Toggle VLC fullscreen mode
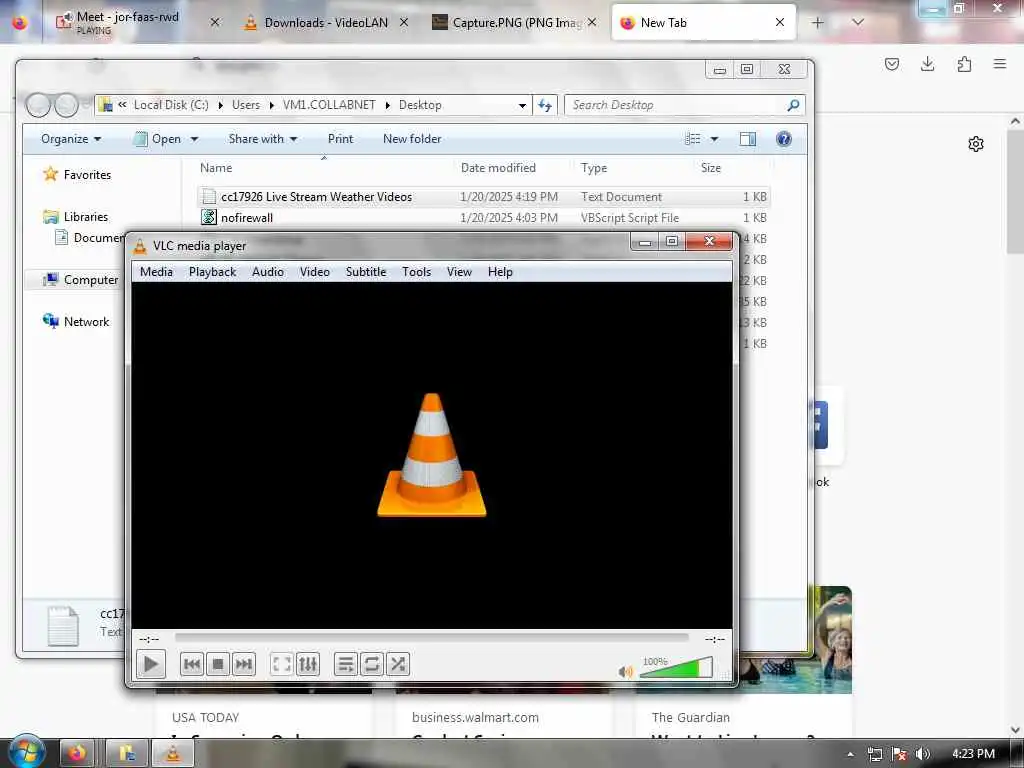1024x768 pixels. pyautogui.click(x=281, y=665)
